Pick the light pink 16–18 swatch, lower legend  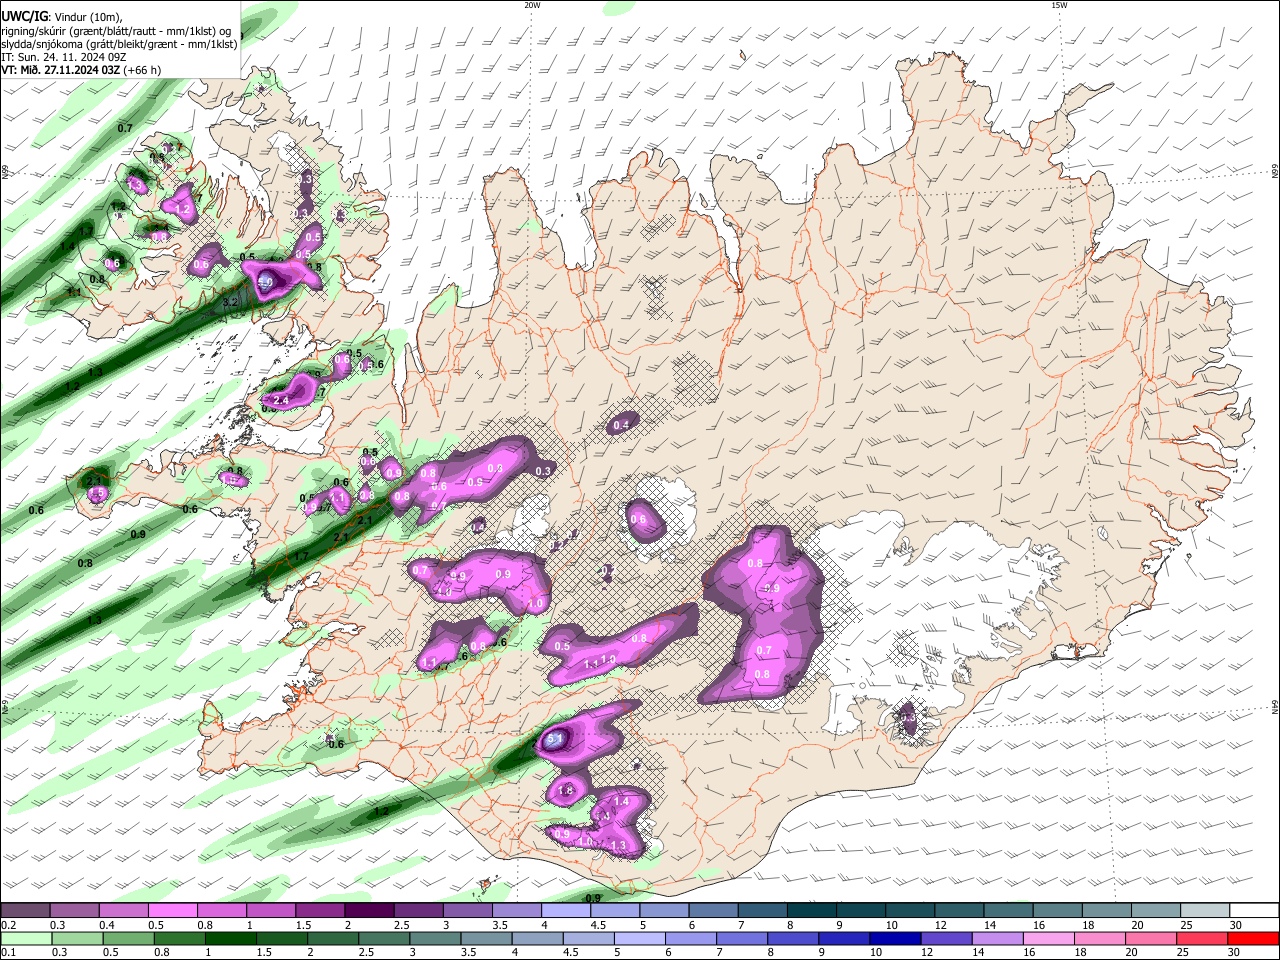point(1047,939)
